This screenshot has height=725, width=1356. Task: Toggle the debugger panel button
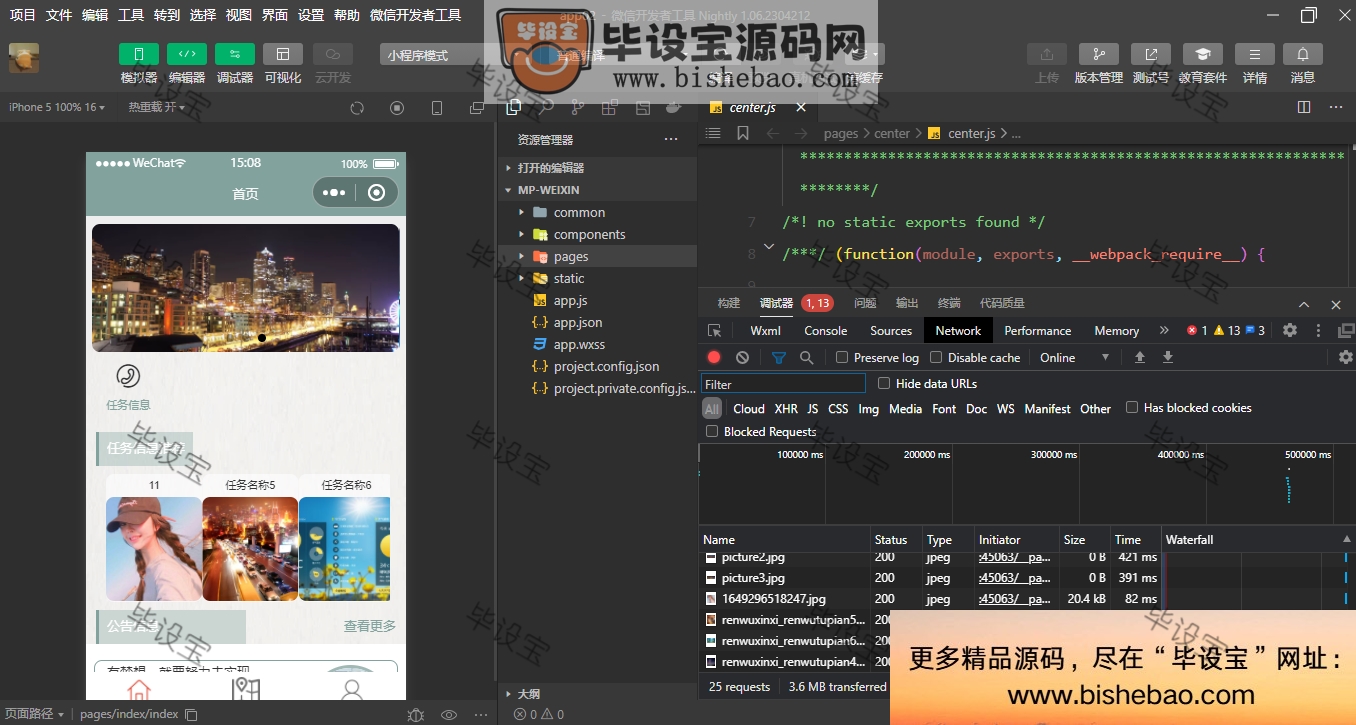[235, 54]
